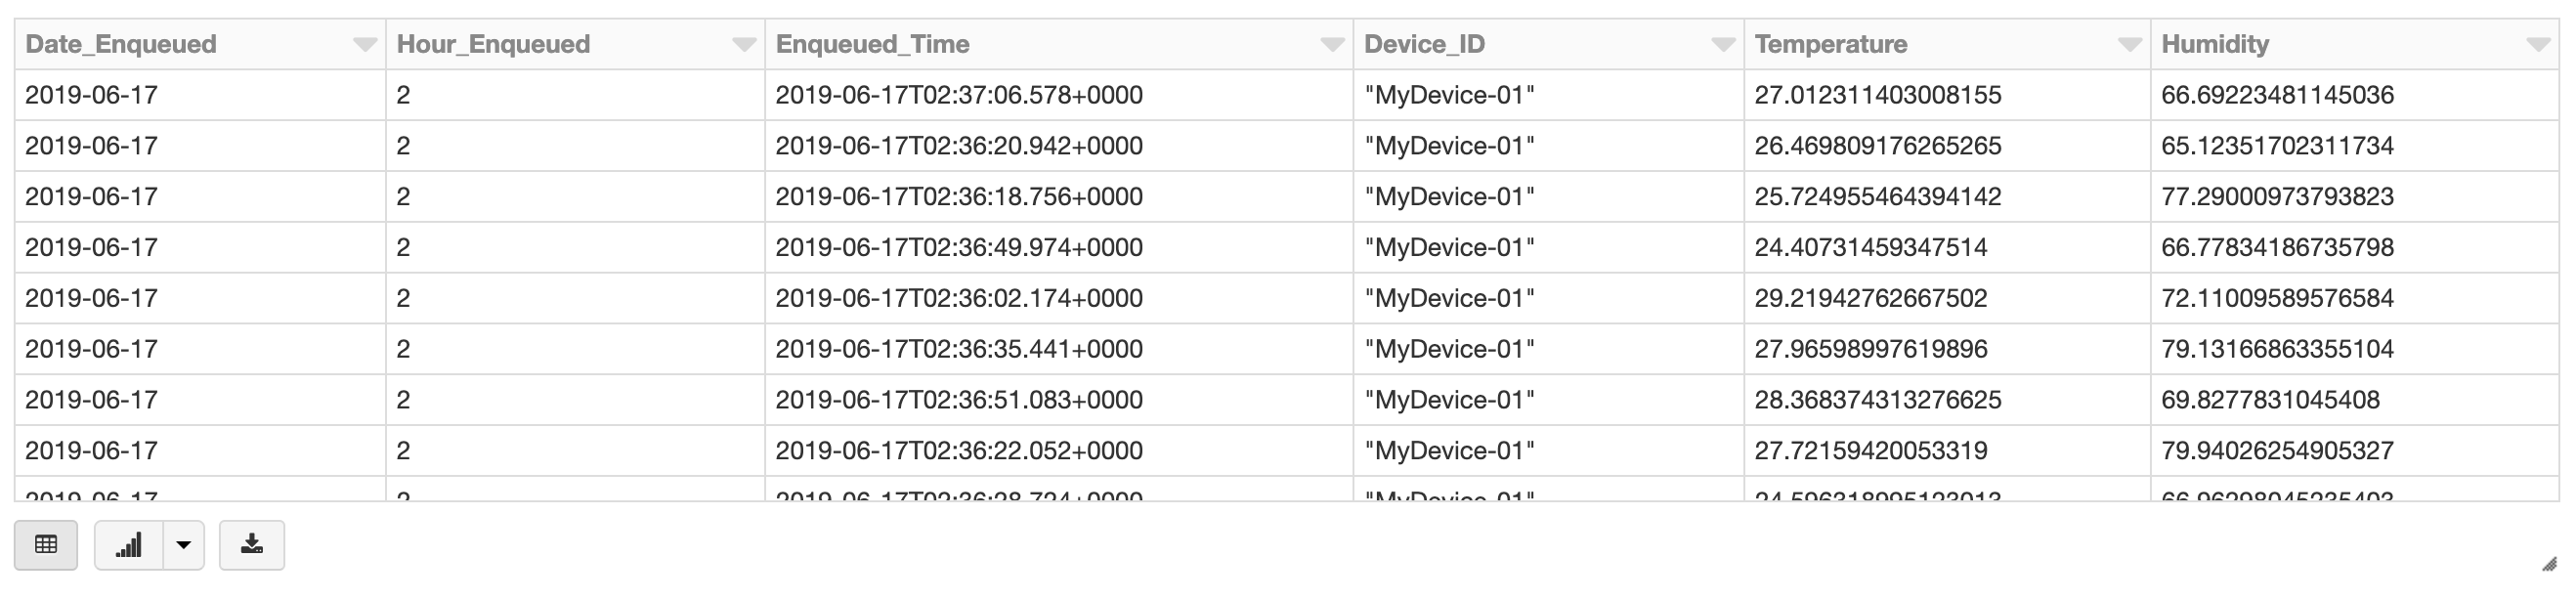Click the temperature value 28.368374313276625

pos(1877,400)
